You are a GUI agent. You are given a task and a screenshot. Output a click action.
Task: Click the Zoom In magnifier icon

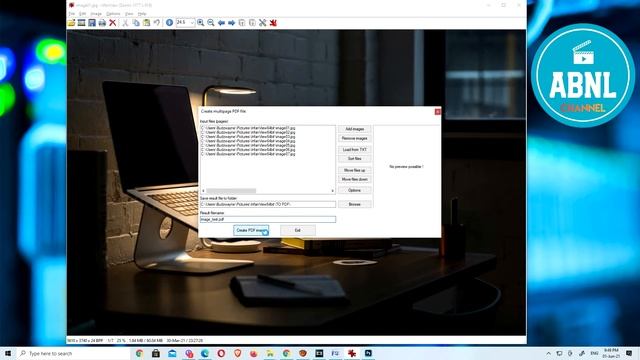pos(200,23)
